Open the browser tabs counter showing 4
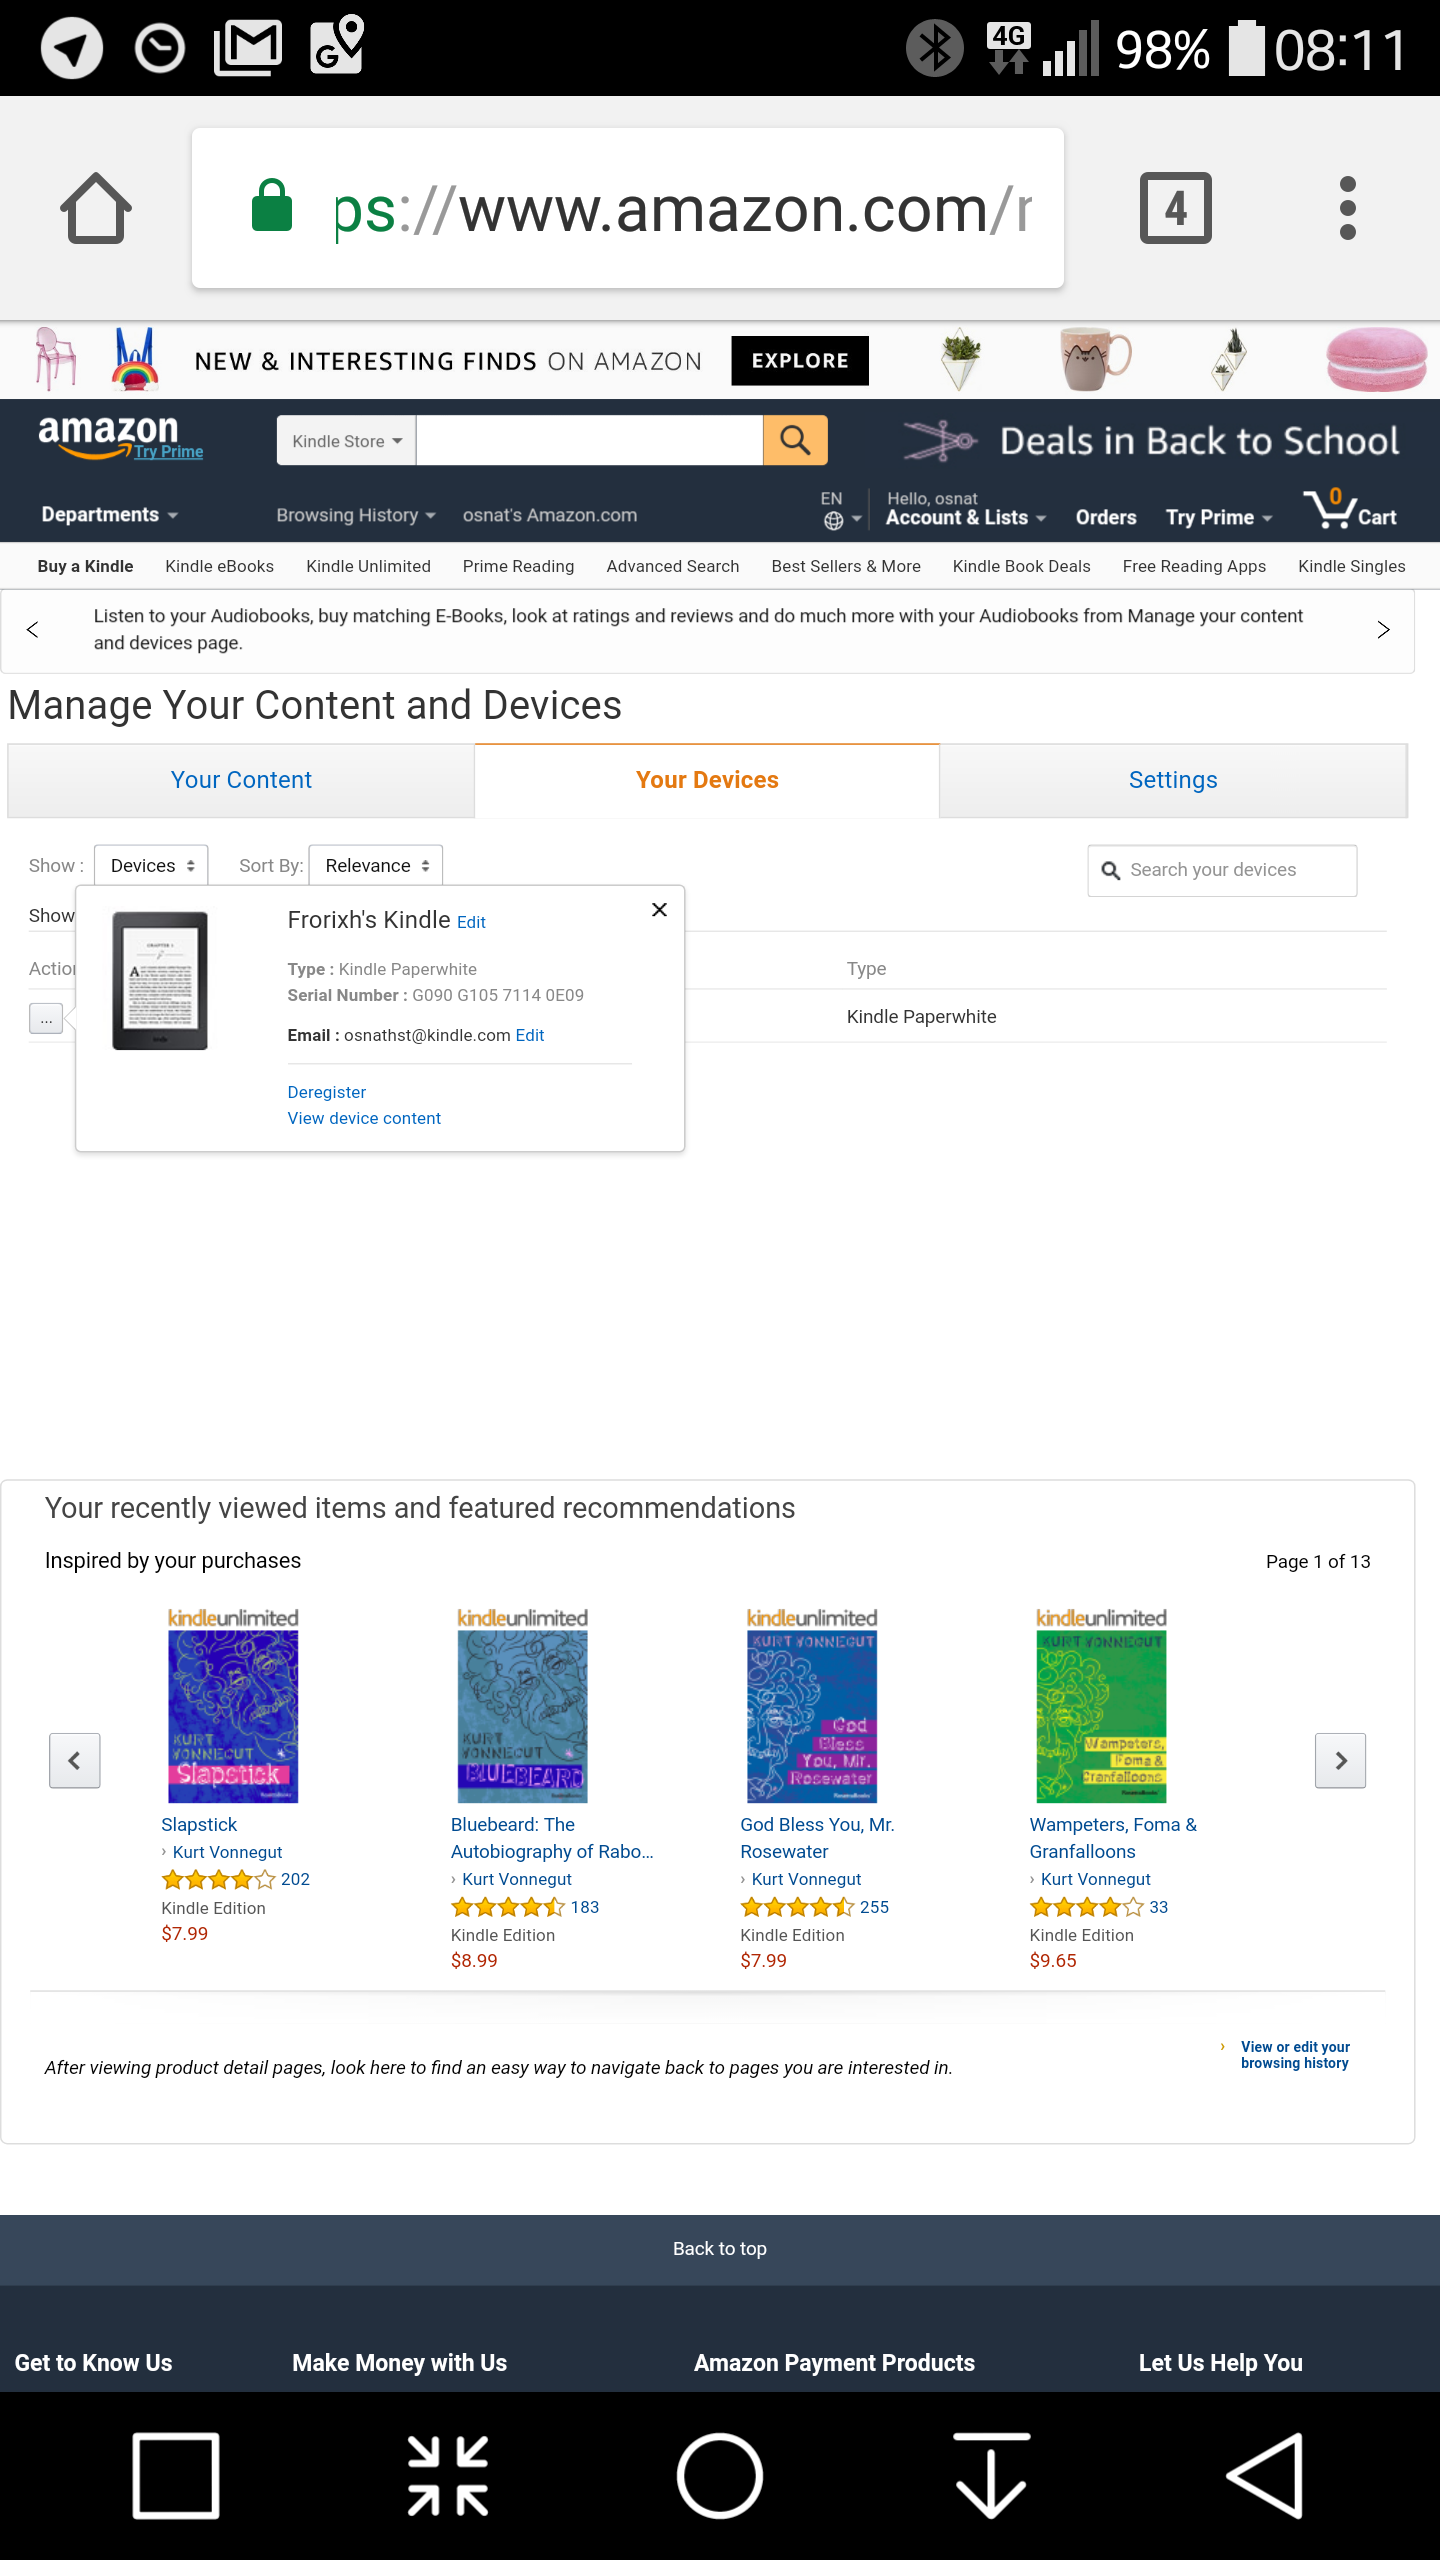The height and width of the screenshot is (2560, 1440). coord(1176,208)
